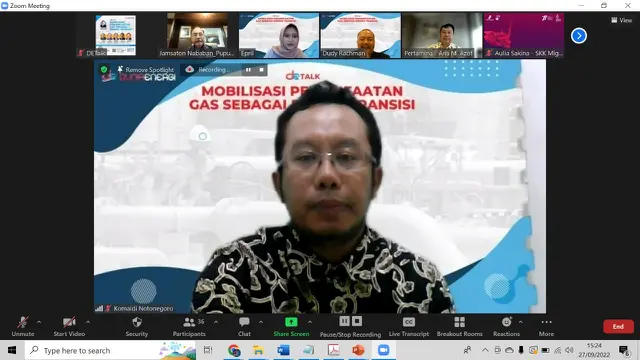
Task: Open Microsoft Word from the taskbar
Action: [283, 350]
